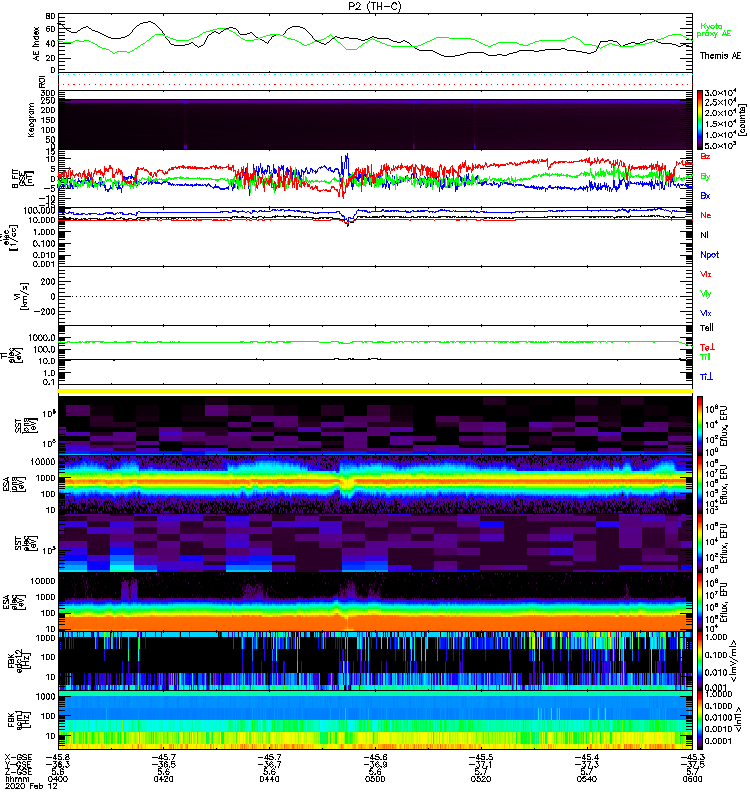Click the 0540 time tick label

click(x=586, y=779)
